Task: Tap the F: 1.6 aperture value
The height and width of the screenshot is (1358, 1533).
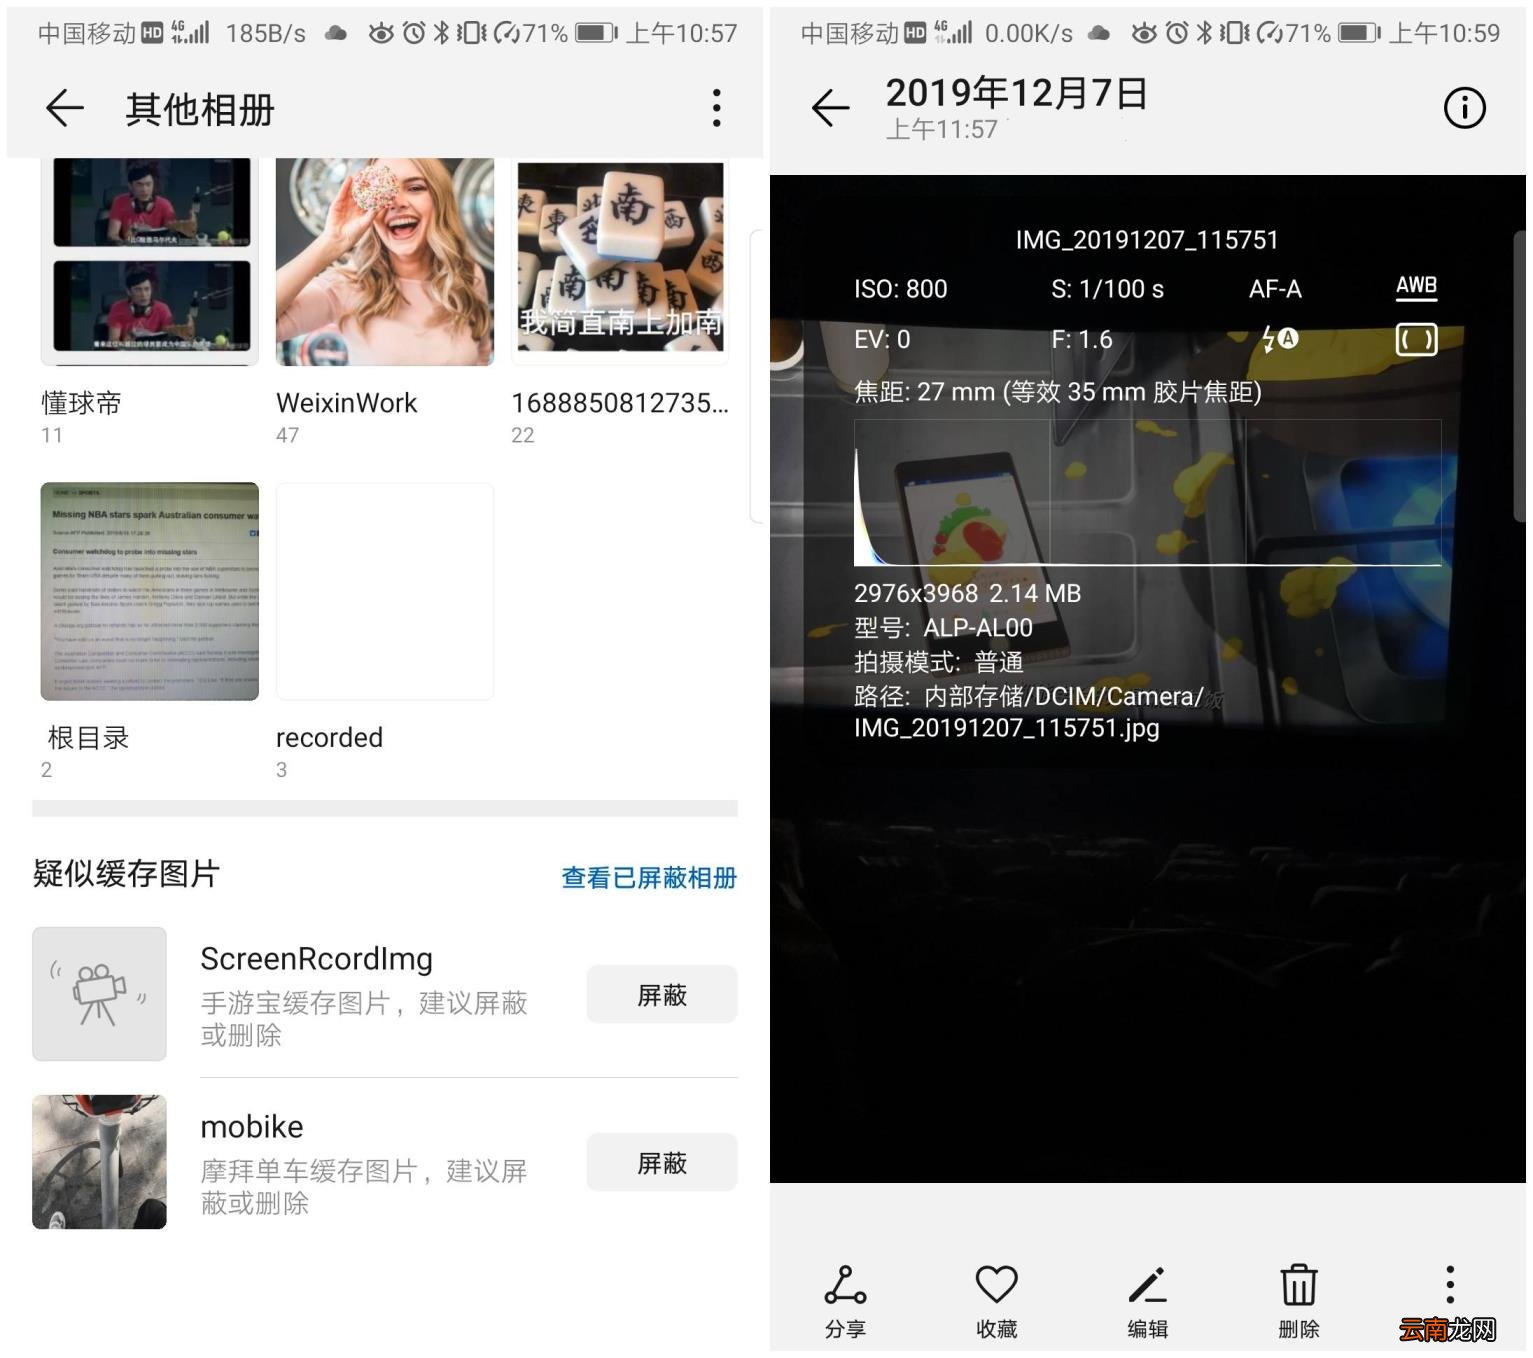Action: pyautogui.click(x=1081, y=340)
